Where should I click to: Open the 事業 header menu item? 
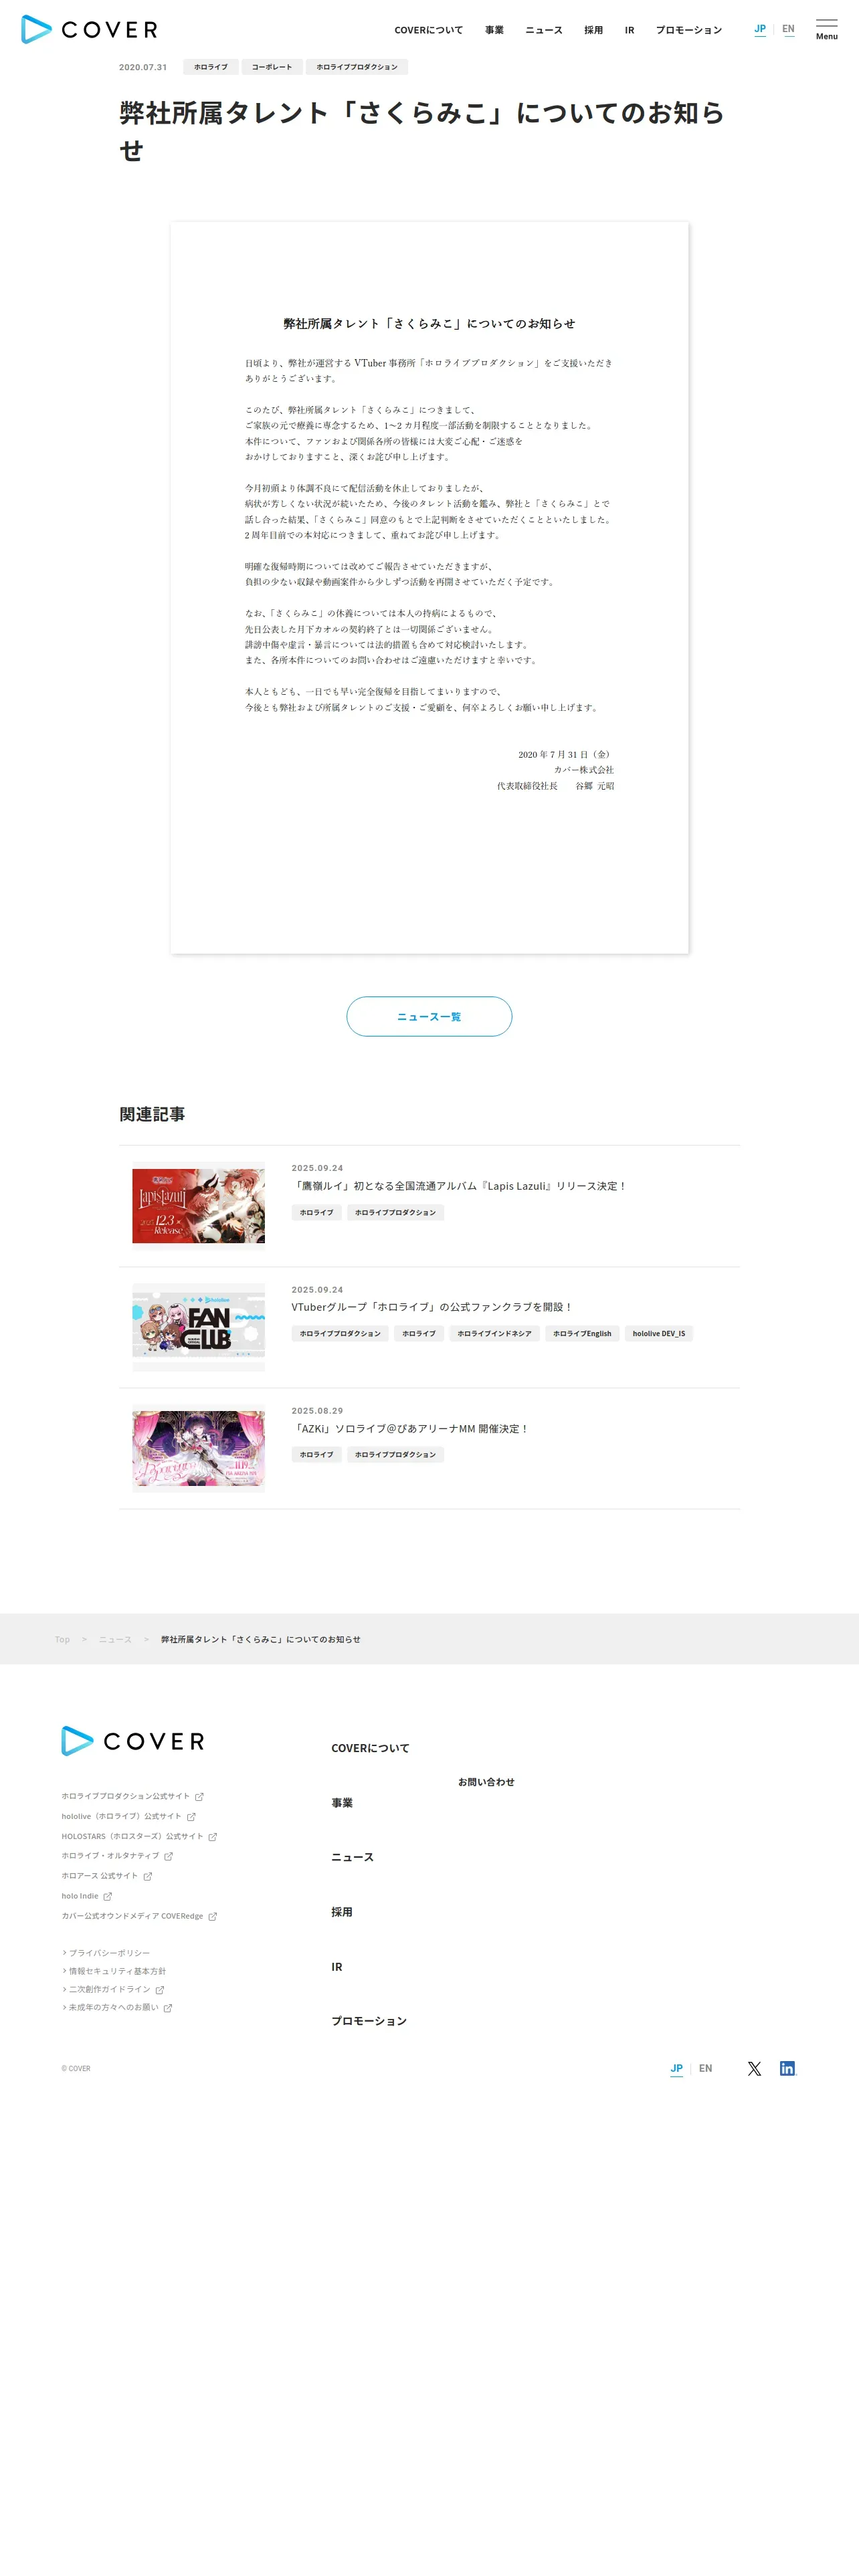point(494,30)
